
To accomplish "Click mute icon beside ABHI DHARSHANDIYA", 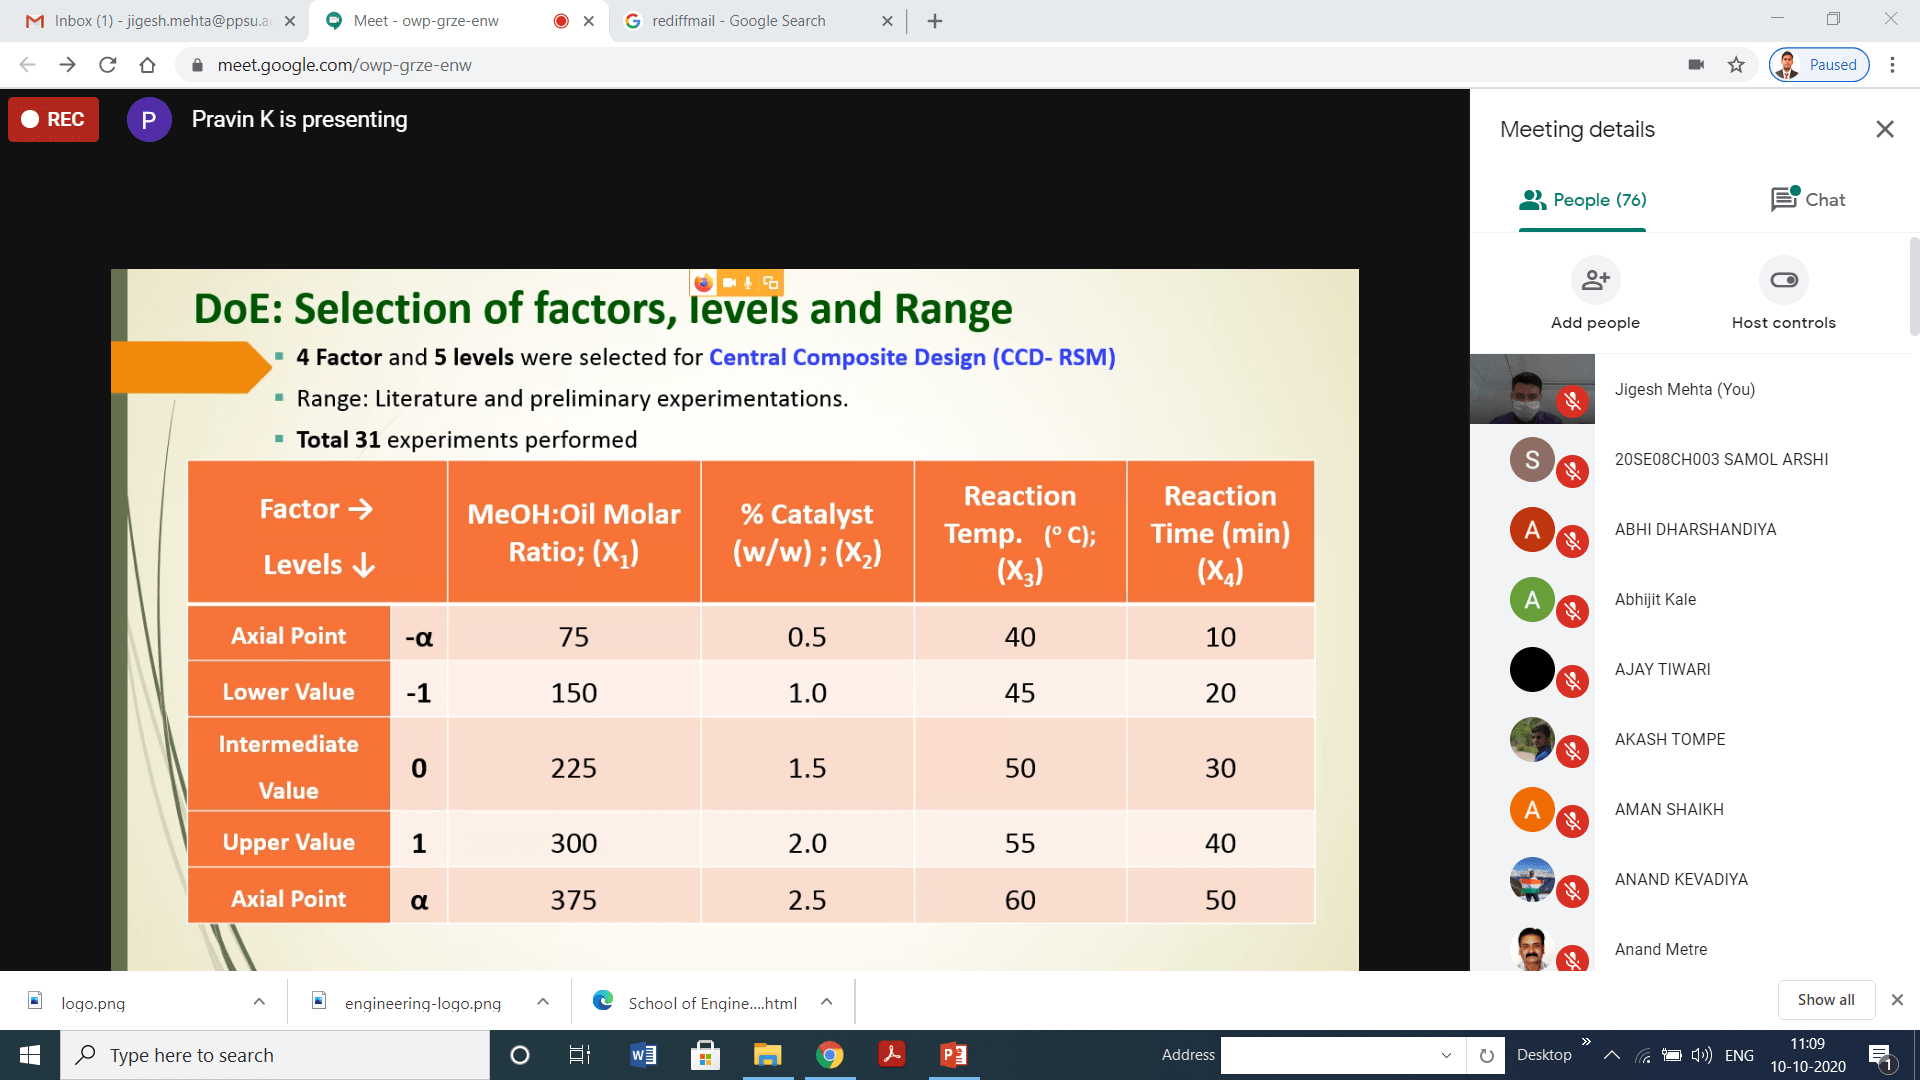I will tap(1572, 542).
